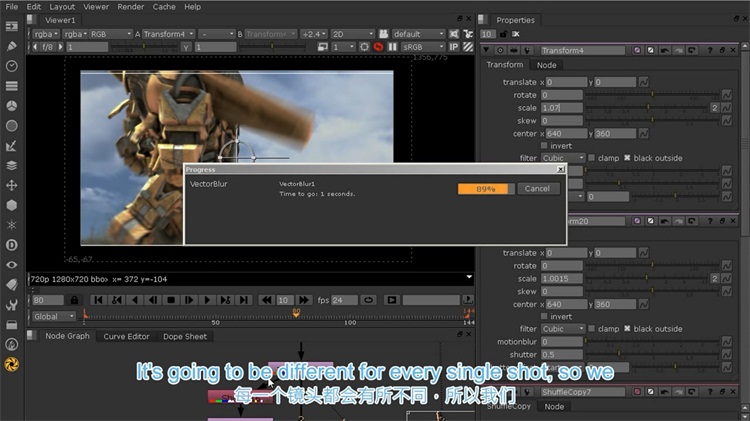The image size is (750, 421).
Task: Jump to the first frame button
Action: (x=98, y=300)
